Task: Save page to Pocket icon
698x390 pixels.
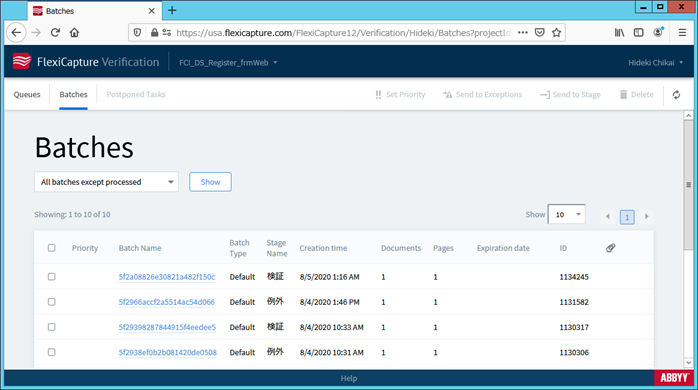Action: (540, 32)
